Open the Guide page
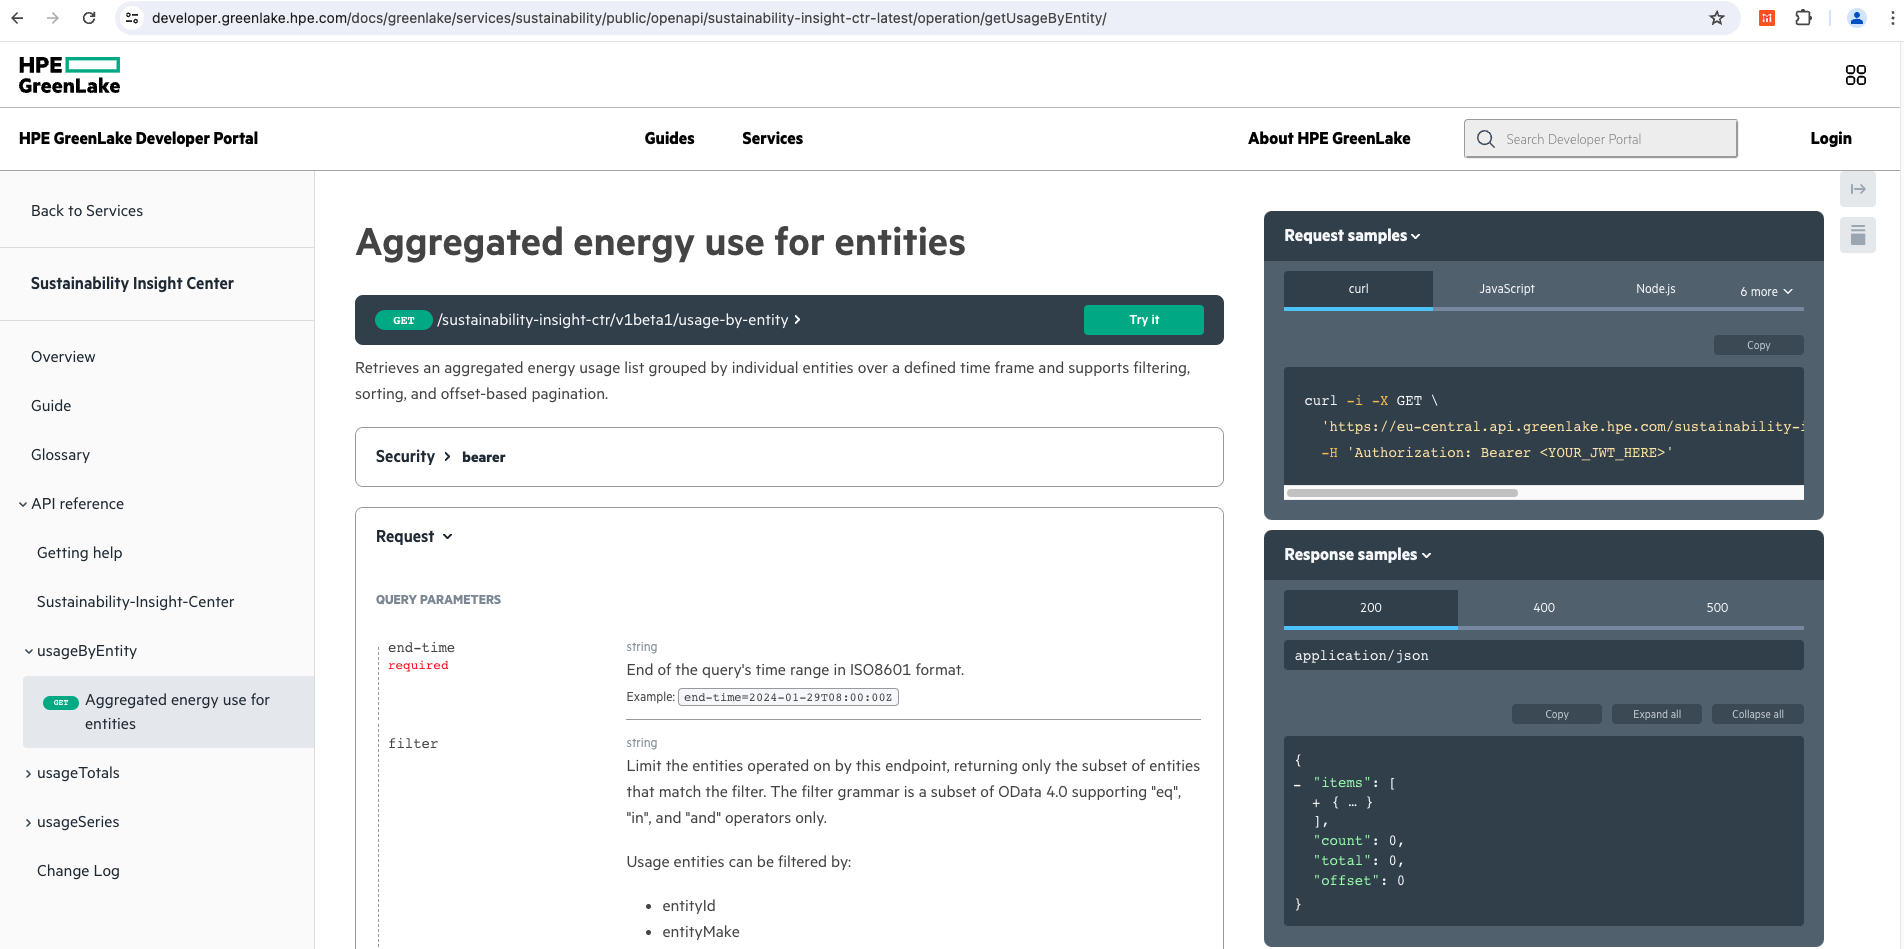 coord(51,406)
